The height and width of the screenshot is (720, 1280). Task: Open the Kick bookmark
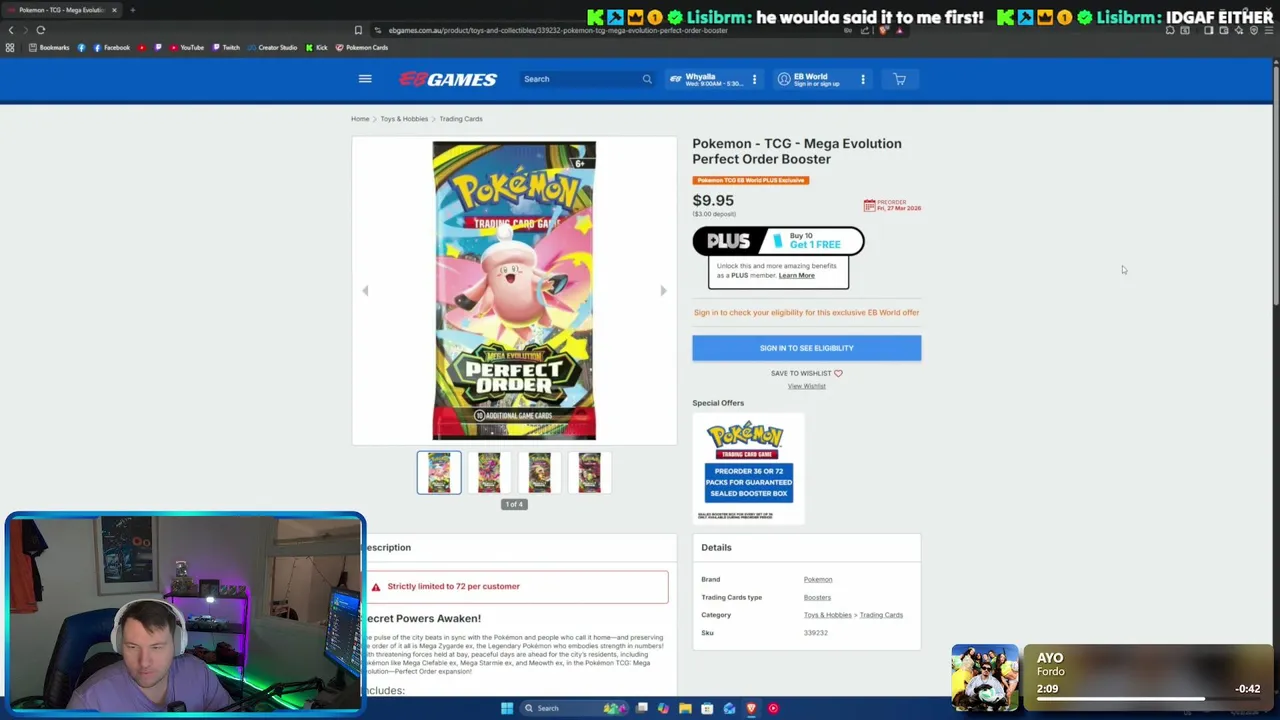coord(317,47)
